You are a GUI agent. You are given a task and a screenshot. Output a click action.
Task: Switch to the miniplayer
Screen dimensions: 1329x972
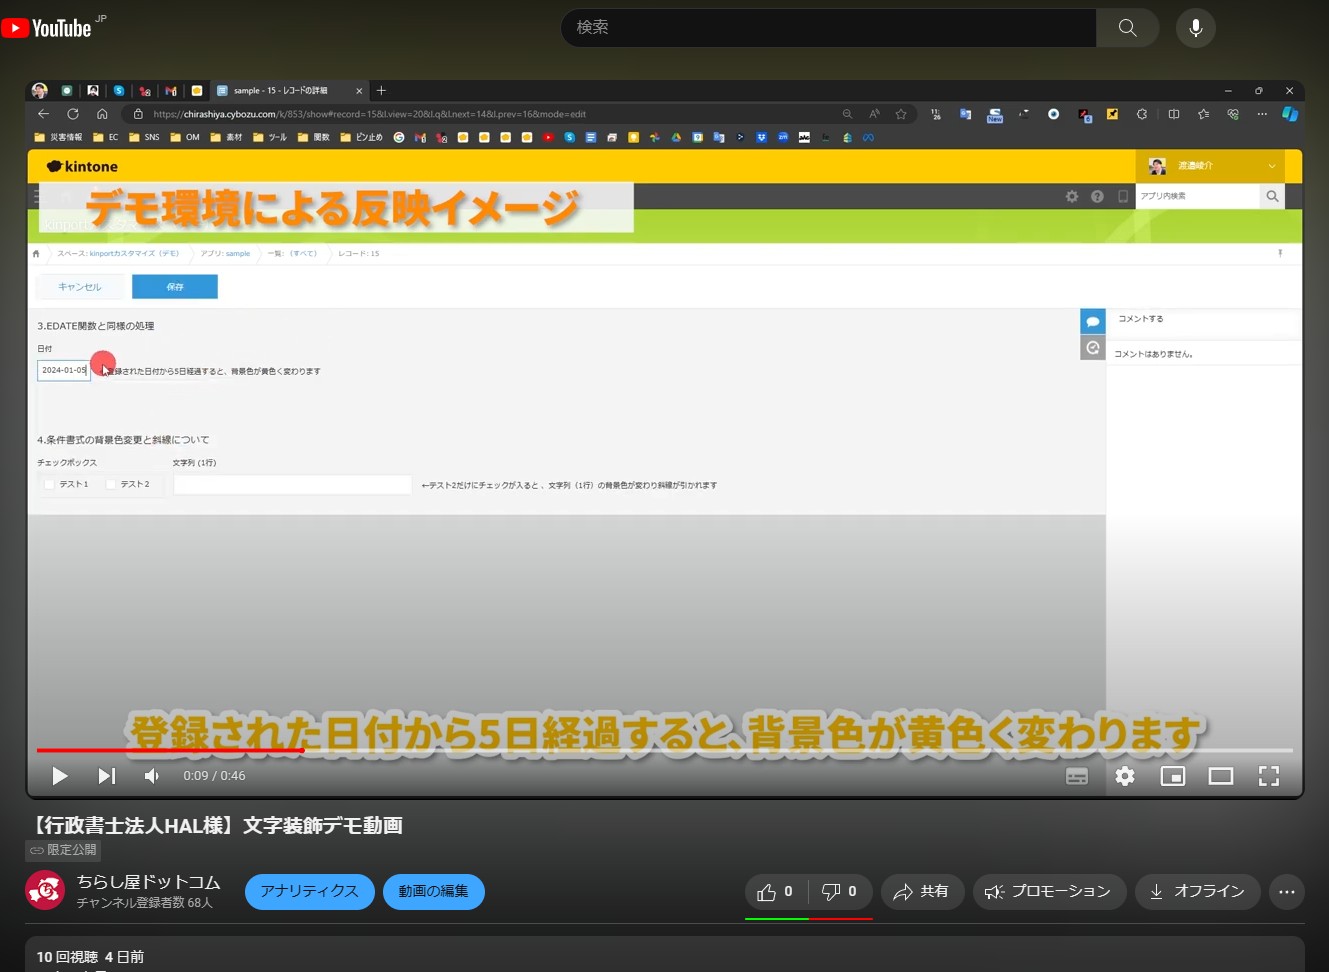point(1173,776)
